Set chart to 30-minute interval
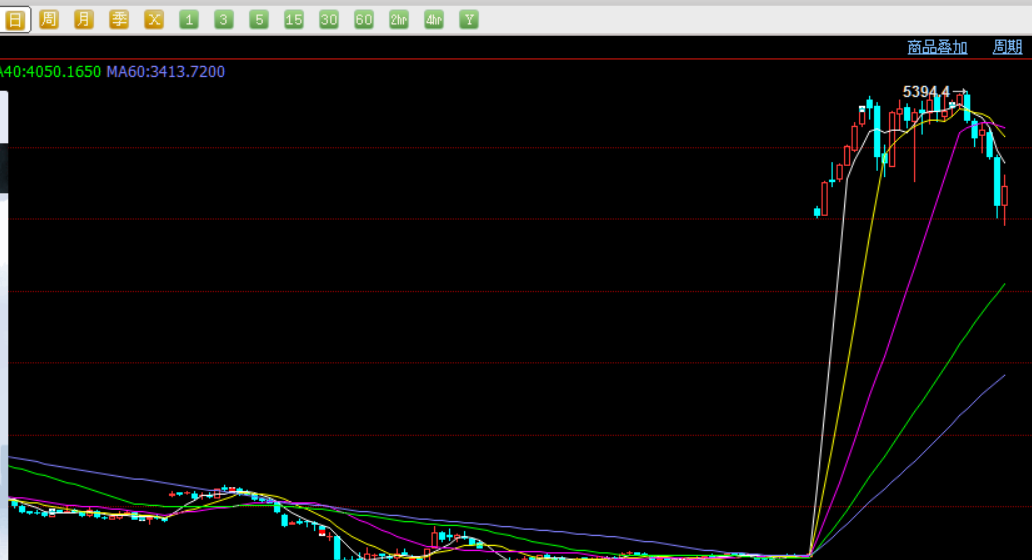 pos(329,20)
